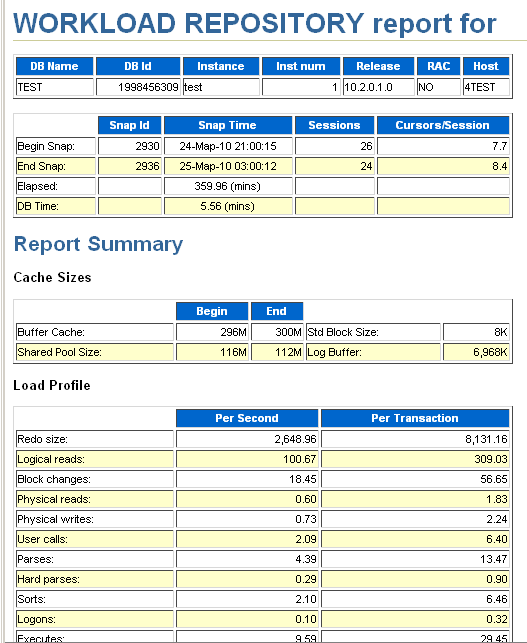
Task: Select the Redo size row label
Action: (95, 439)
